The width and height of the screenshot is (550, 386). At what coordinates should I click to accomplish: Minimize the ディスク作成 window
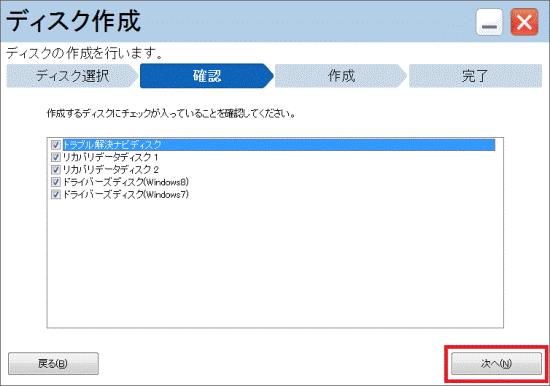pyautogui.click(x=489, y=22)
